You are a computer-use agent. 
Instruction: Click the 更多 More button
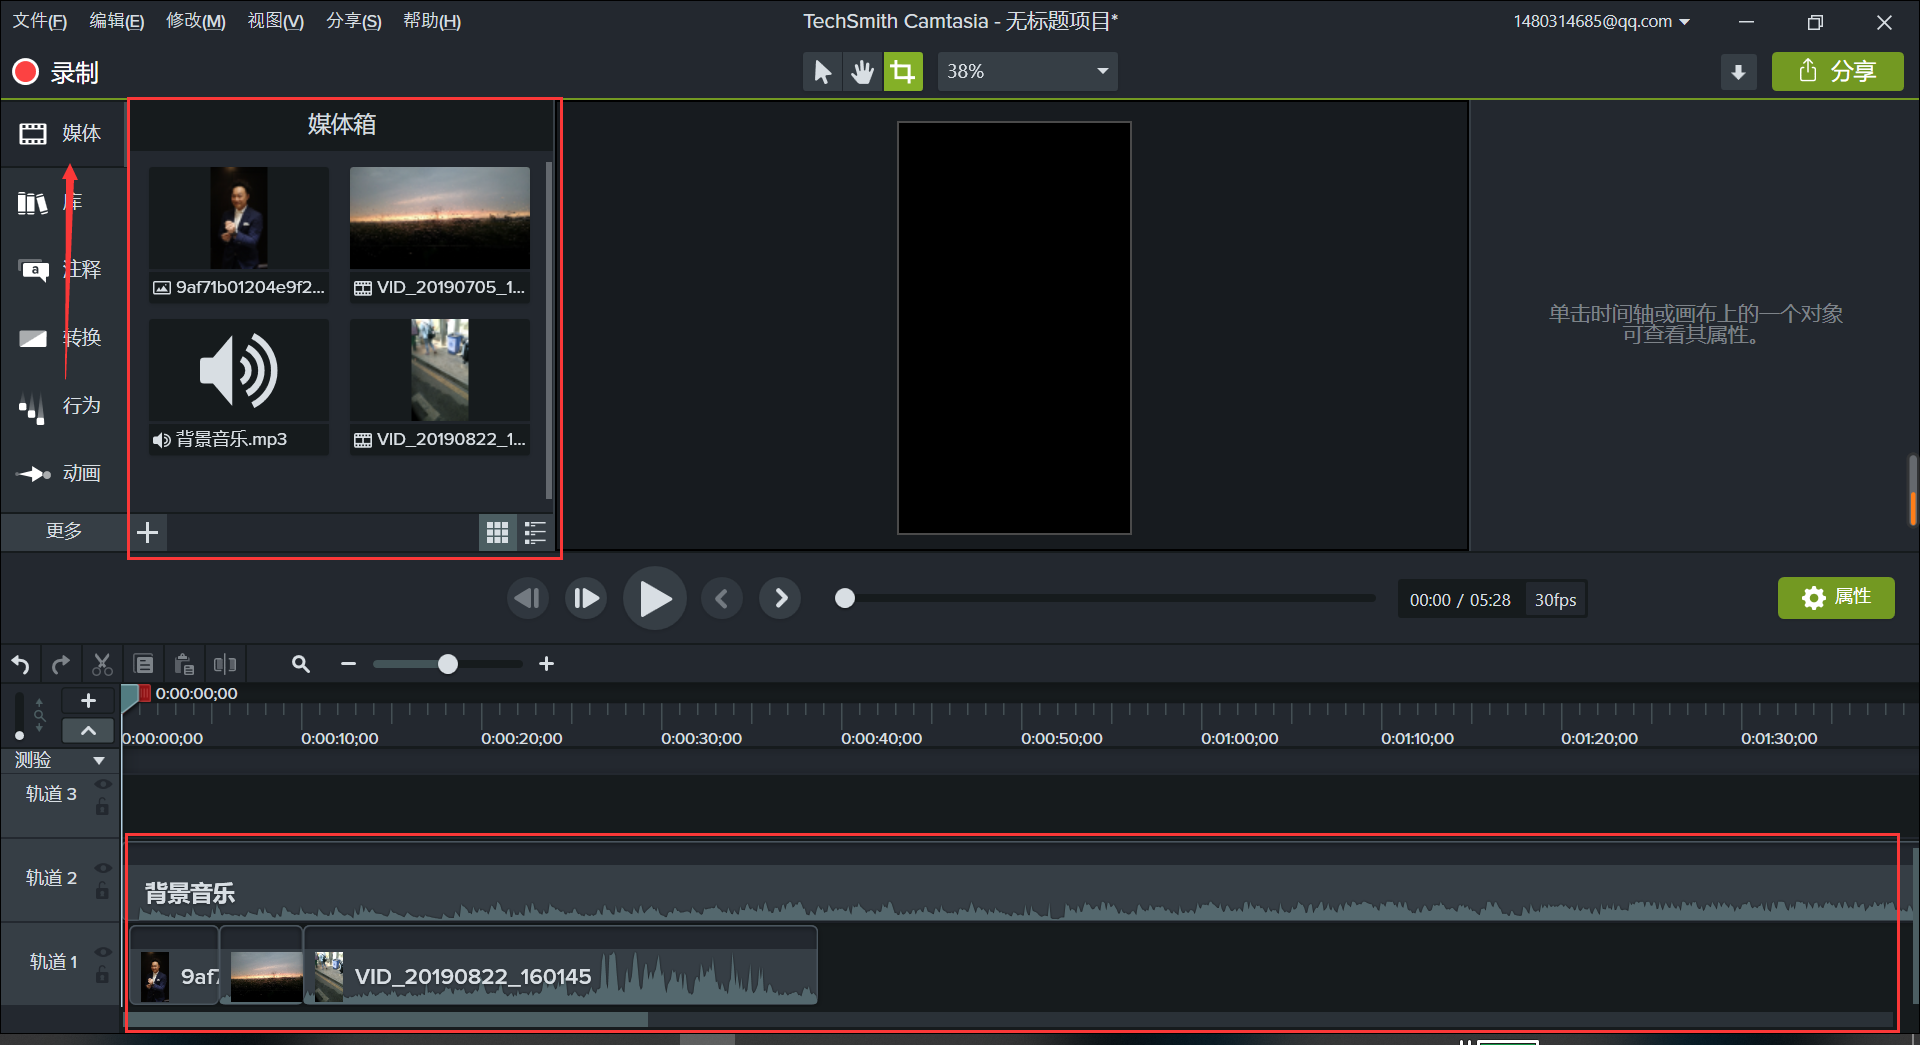(x=64, y=531)
